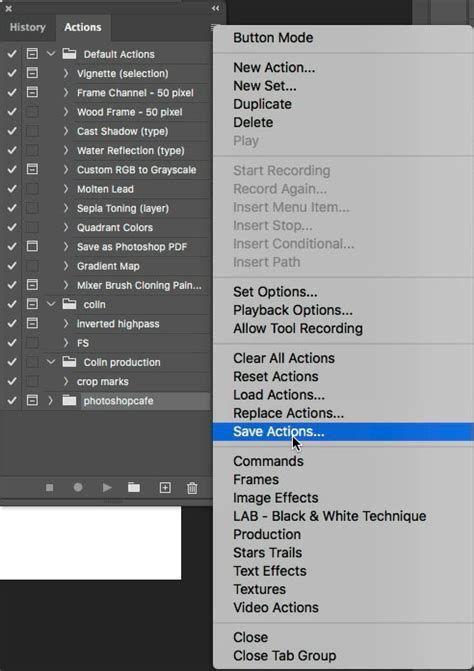The width and height of the screenshot is (474, 671).
Task: Select Load Actions... menu entry
Action: tap(279, 395)
